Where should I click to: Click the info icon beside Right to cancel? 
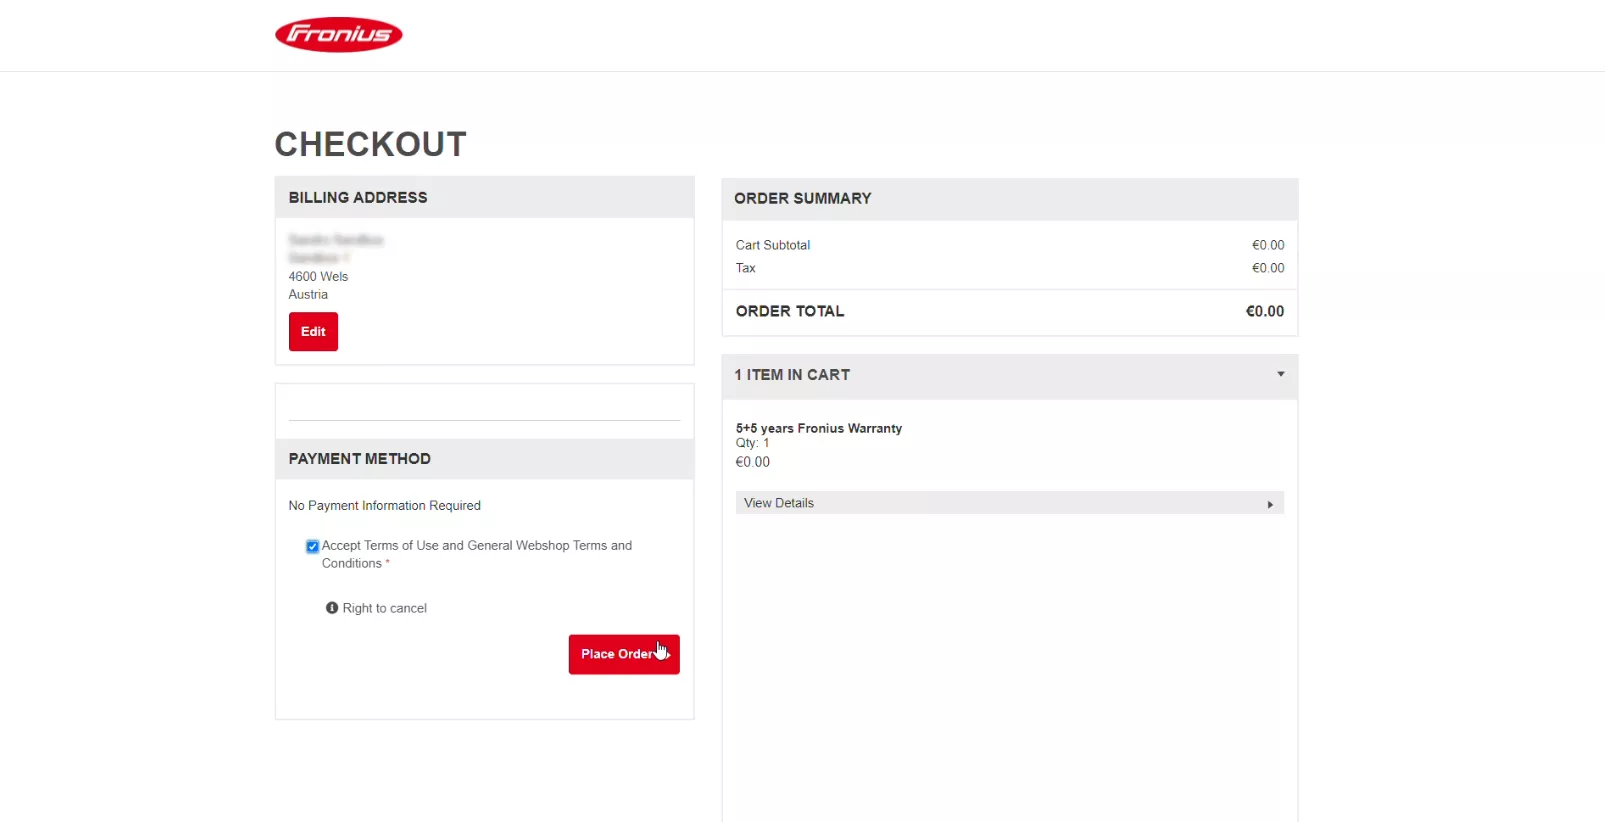pyautogui.click(x=332, y=608)
